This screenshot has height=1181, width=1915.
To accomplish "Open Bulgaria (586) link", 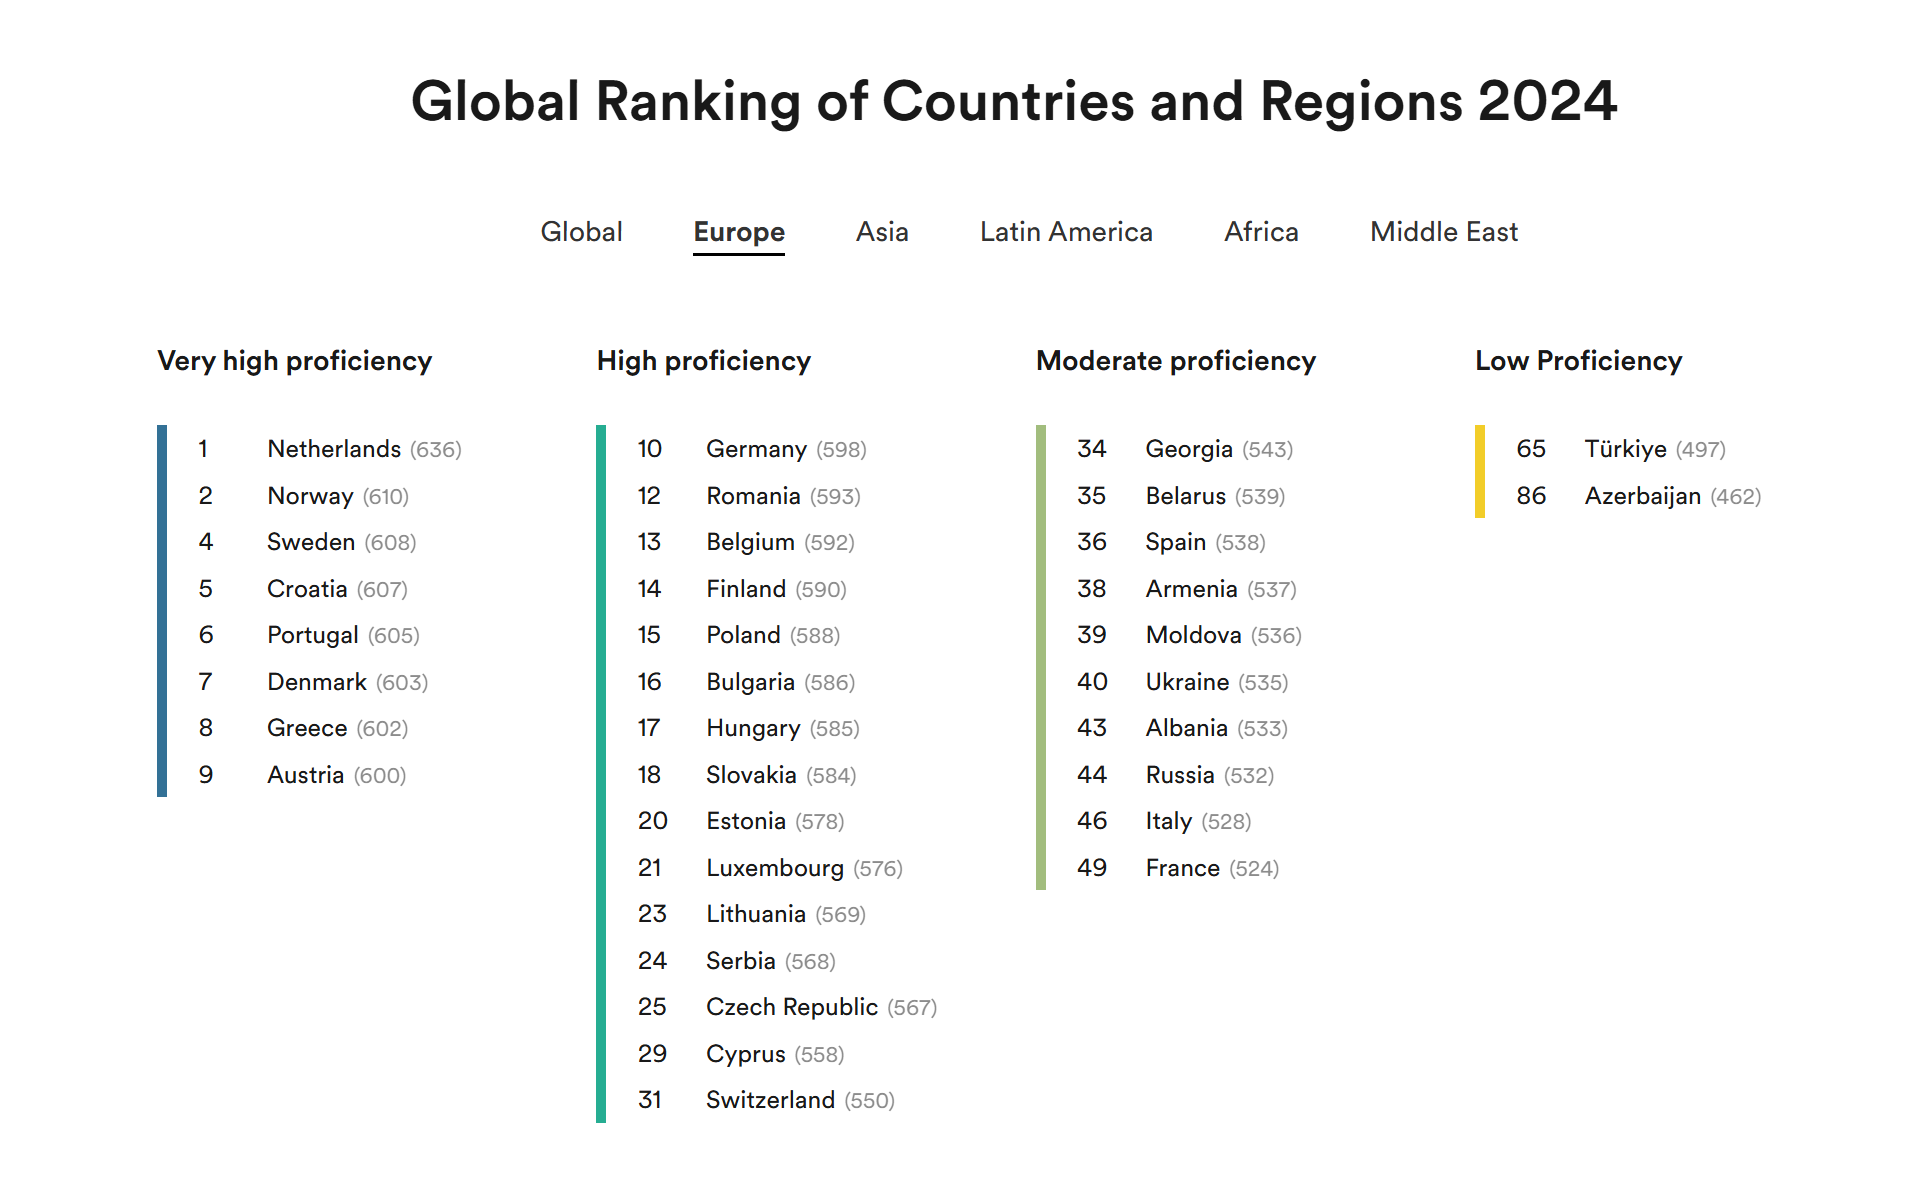I will [780, 682].
